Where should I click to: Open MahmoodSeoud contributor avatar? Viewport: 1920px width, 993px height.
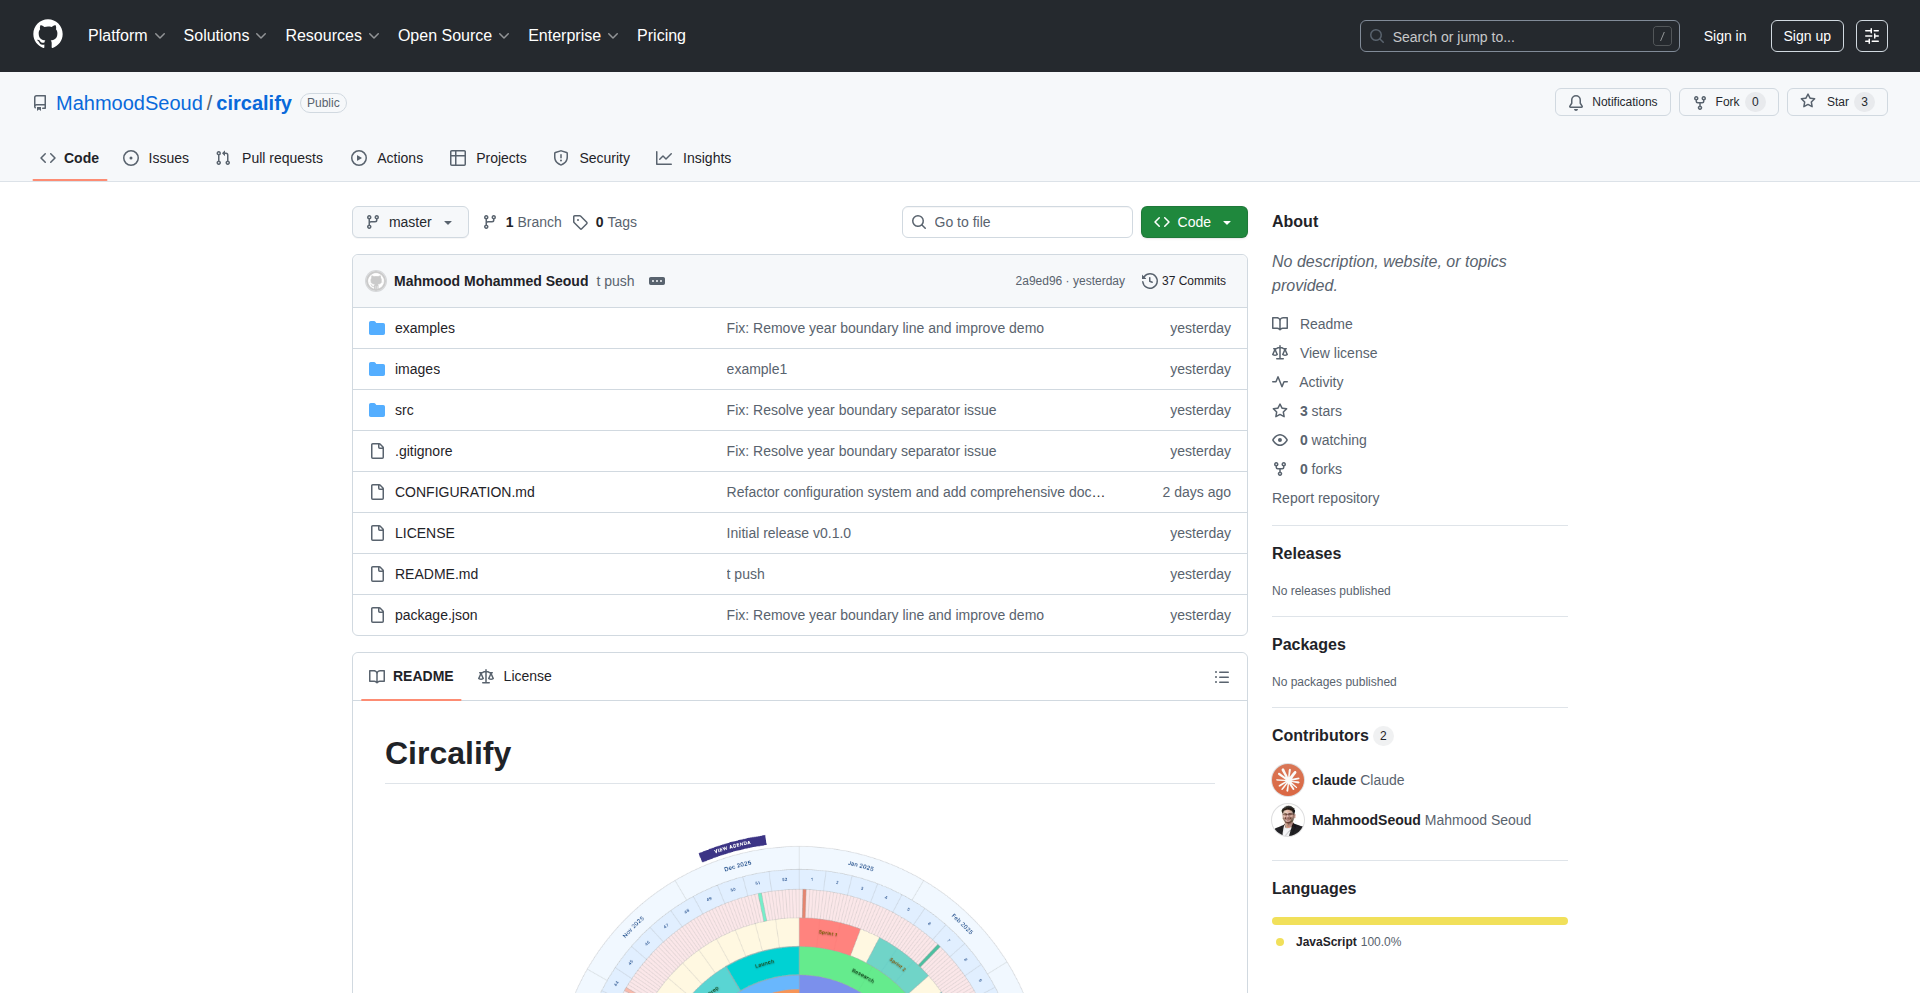tap(1288, 820)
